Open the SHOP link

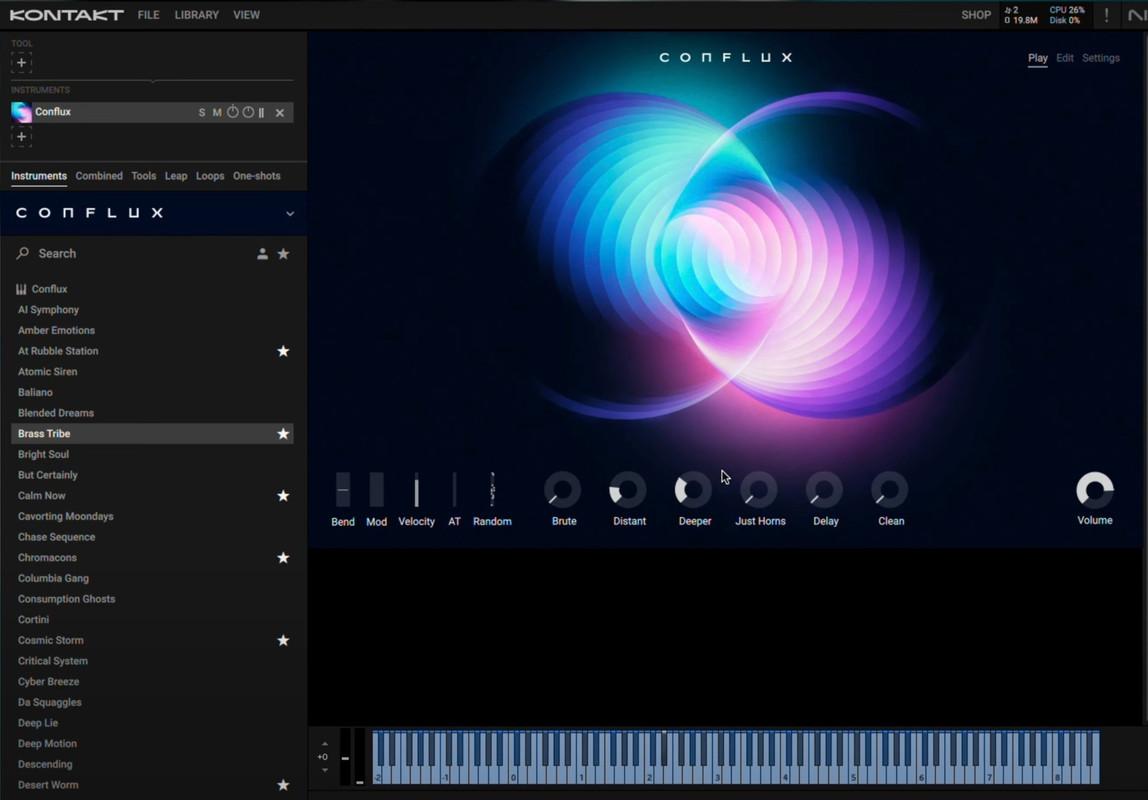[x=976, y=15]
